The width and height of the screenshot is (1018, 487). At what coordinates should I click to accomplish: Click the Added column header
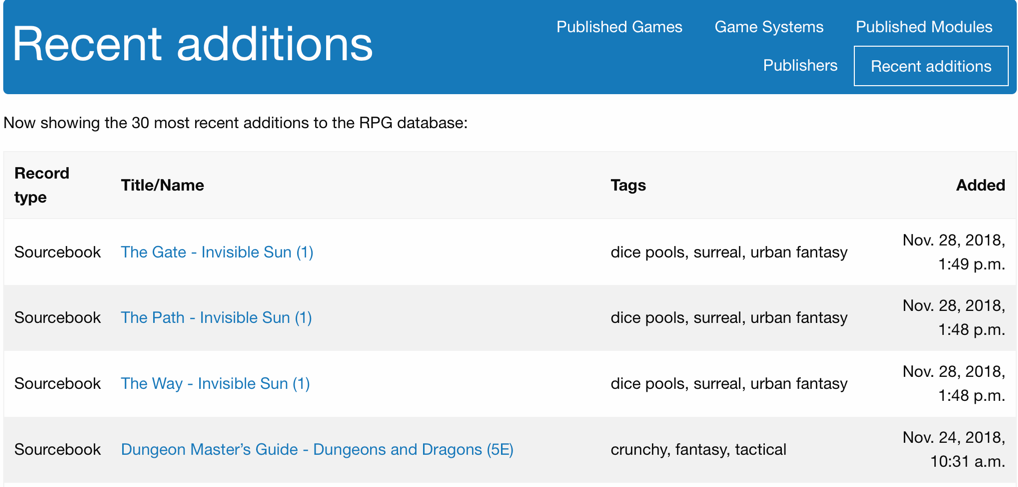(x=980, y=185)
